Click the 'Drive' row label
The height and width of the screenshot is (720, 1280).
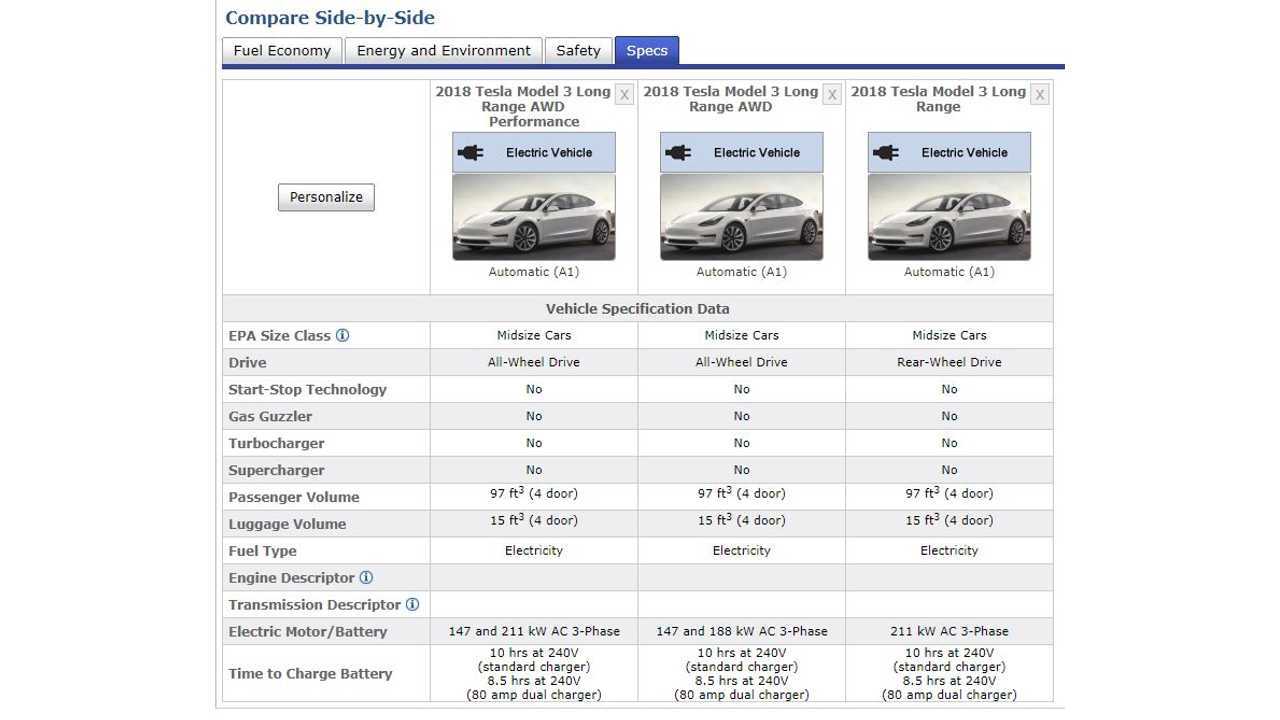tap(247, 363)
